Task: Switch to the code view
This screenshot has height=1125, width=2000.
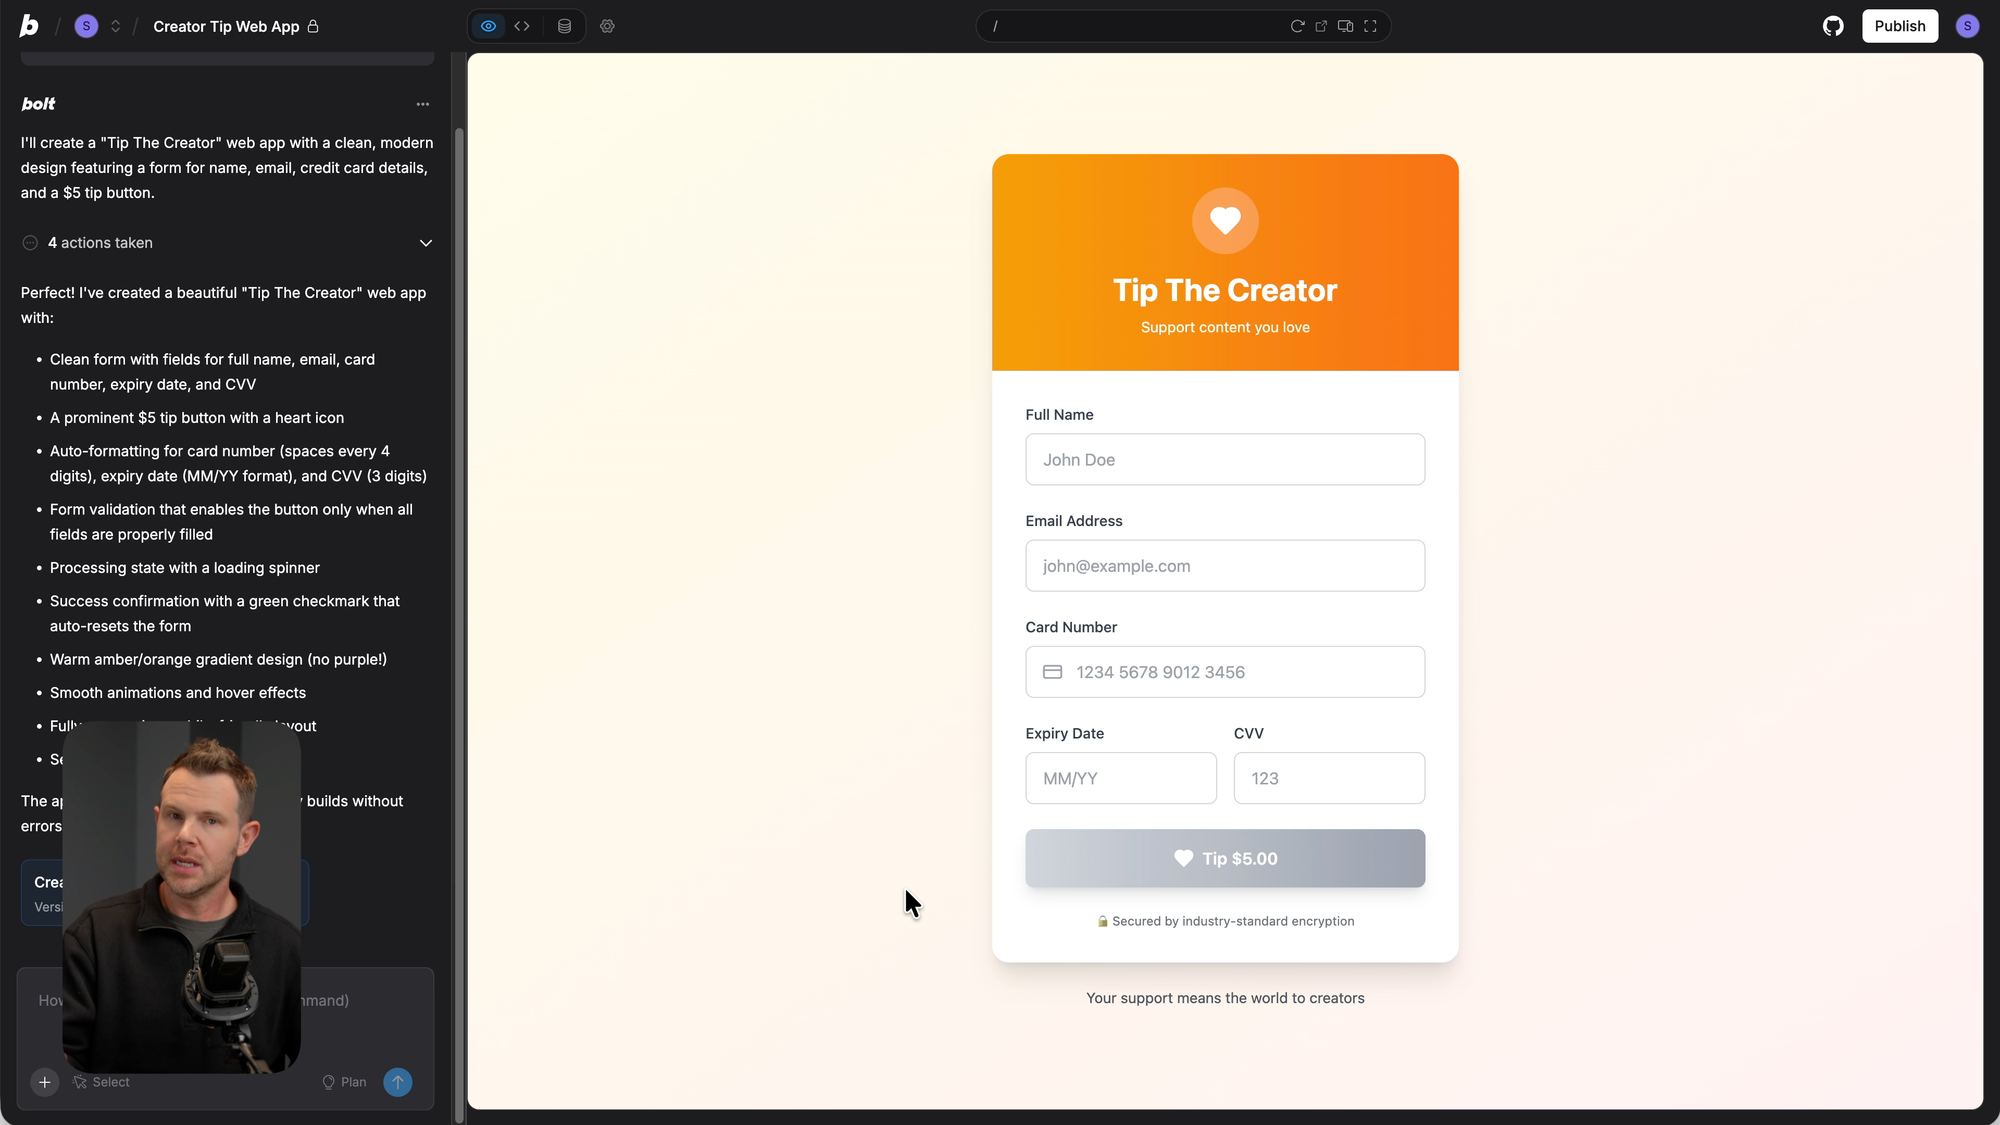Action: 522,26
